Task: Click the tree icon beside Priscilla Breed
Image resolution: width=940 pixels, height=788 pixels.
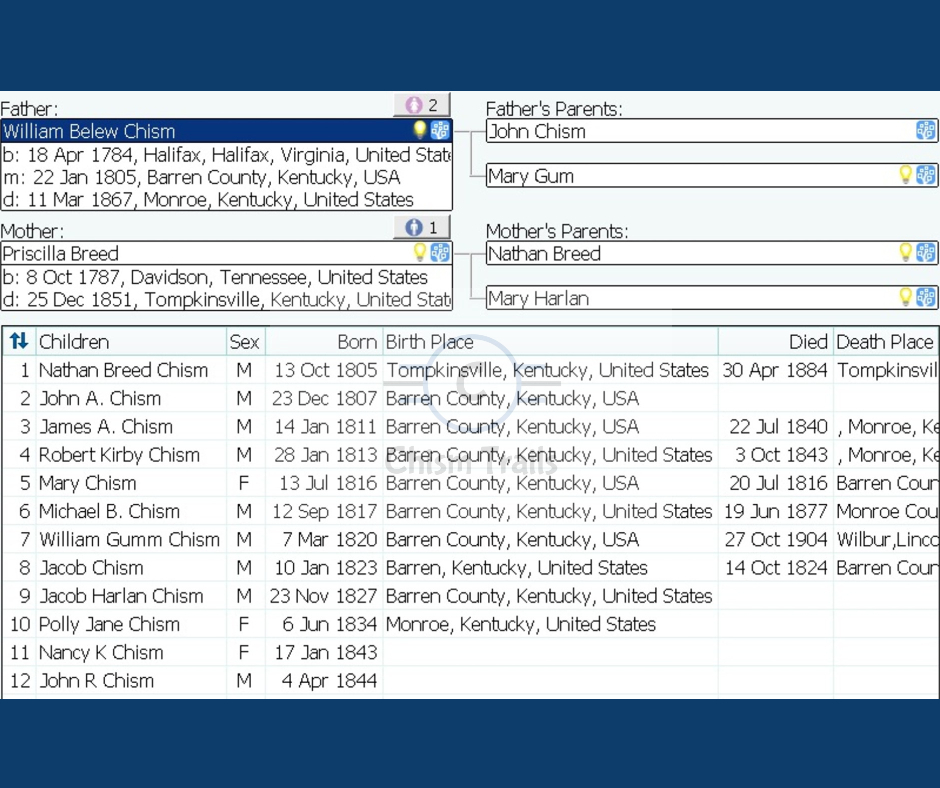Action: [x=439, y=252]
